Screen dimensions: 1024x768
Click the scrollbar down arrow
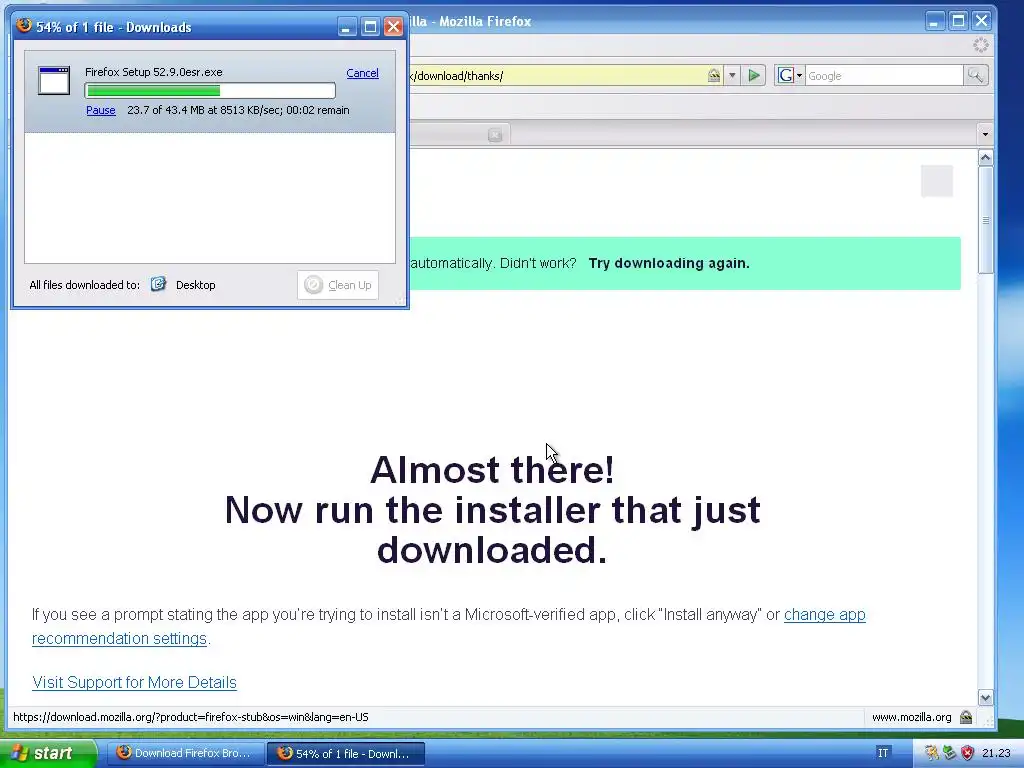pyautogui.click(x=985, y=697)
